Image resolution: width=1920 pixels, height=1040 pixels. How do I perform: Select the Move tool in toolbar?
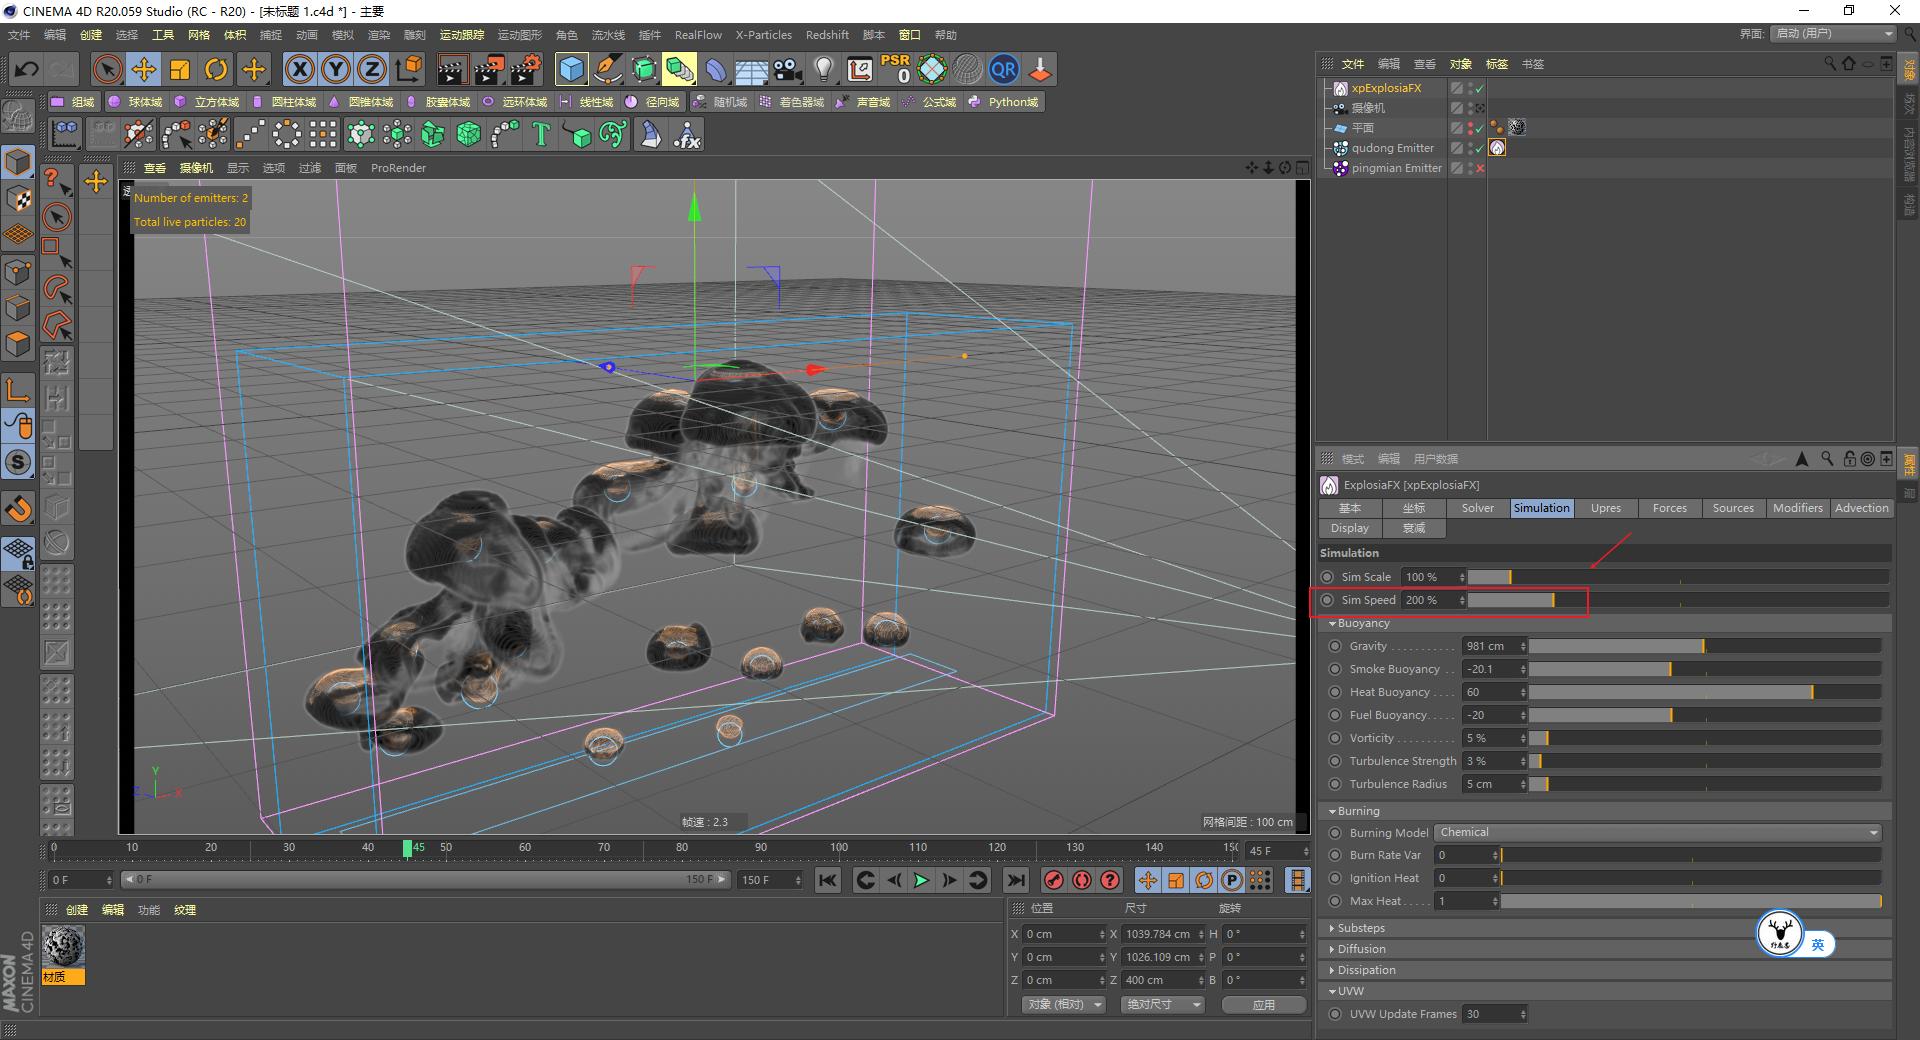point(144,69)
